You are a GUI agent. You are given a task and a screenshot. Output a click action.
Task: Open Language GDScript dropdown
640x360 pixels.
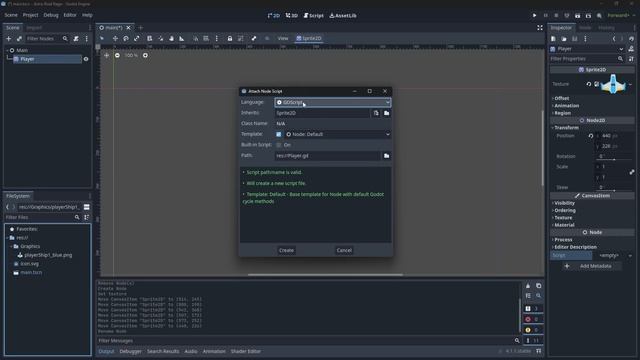(333, 102)
